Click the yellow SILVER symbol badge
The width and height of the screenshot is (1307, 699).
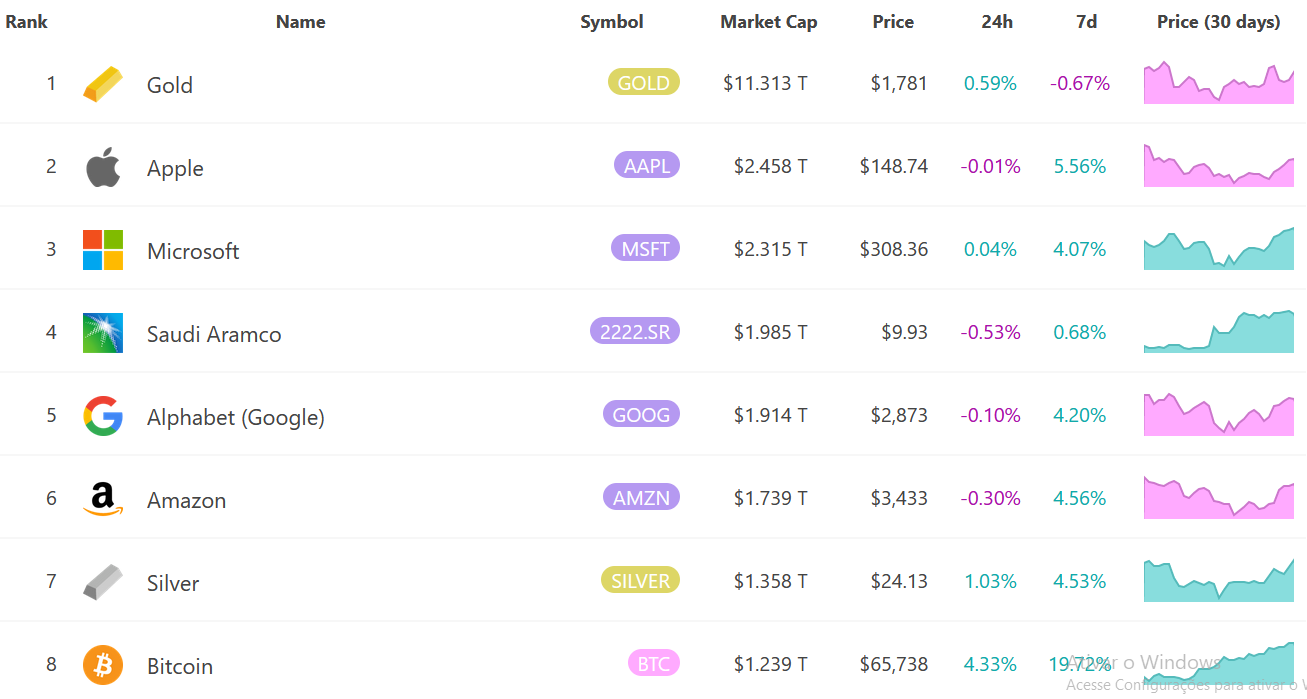point(640,581)
